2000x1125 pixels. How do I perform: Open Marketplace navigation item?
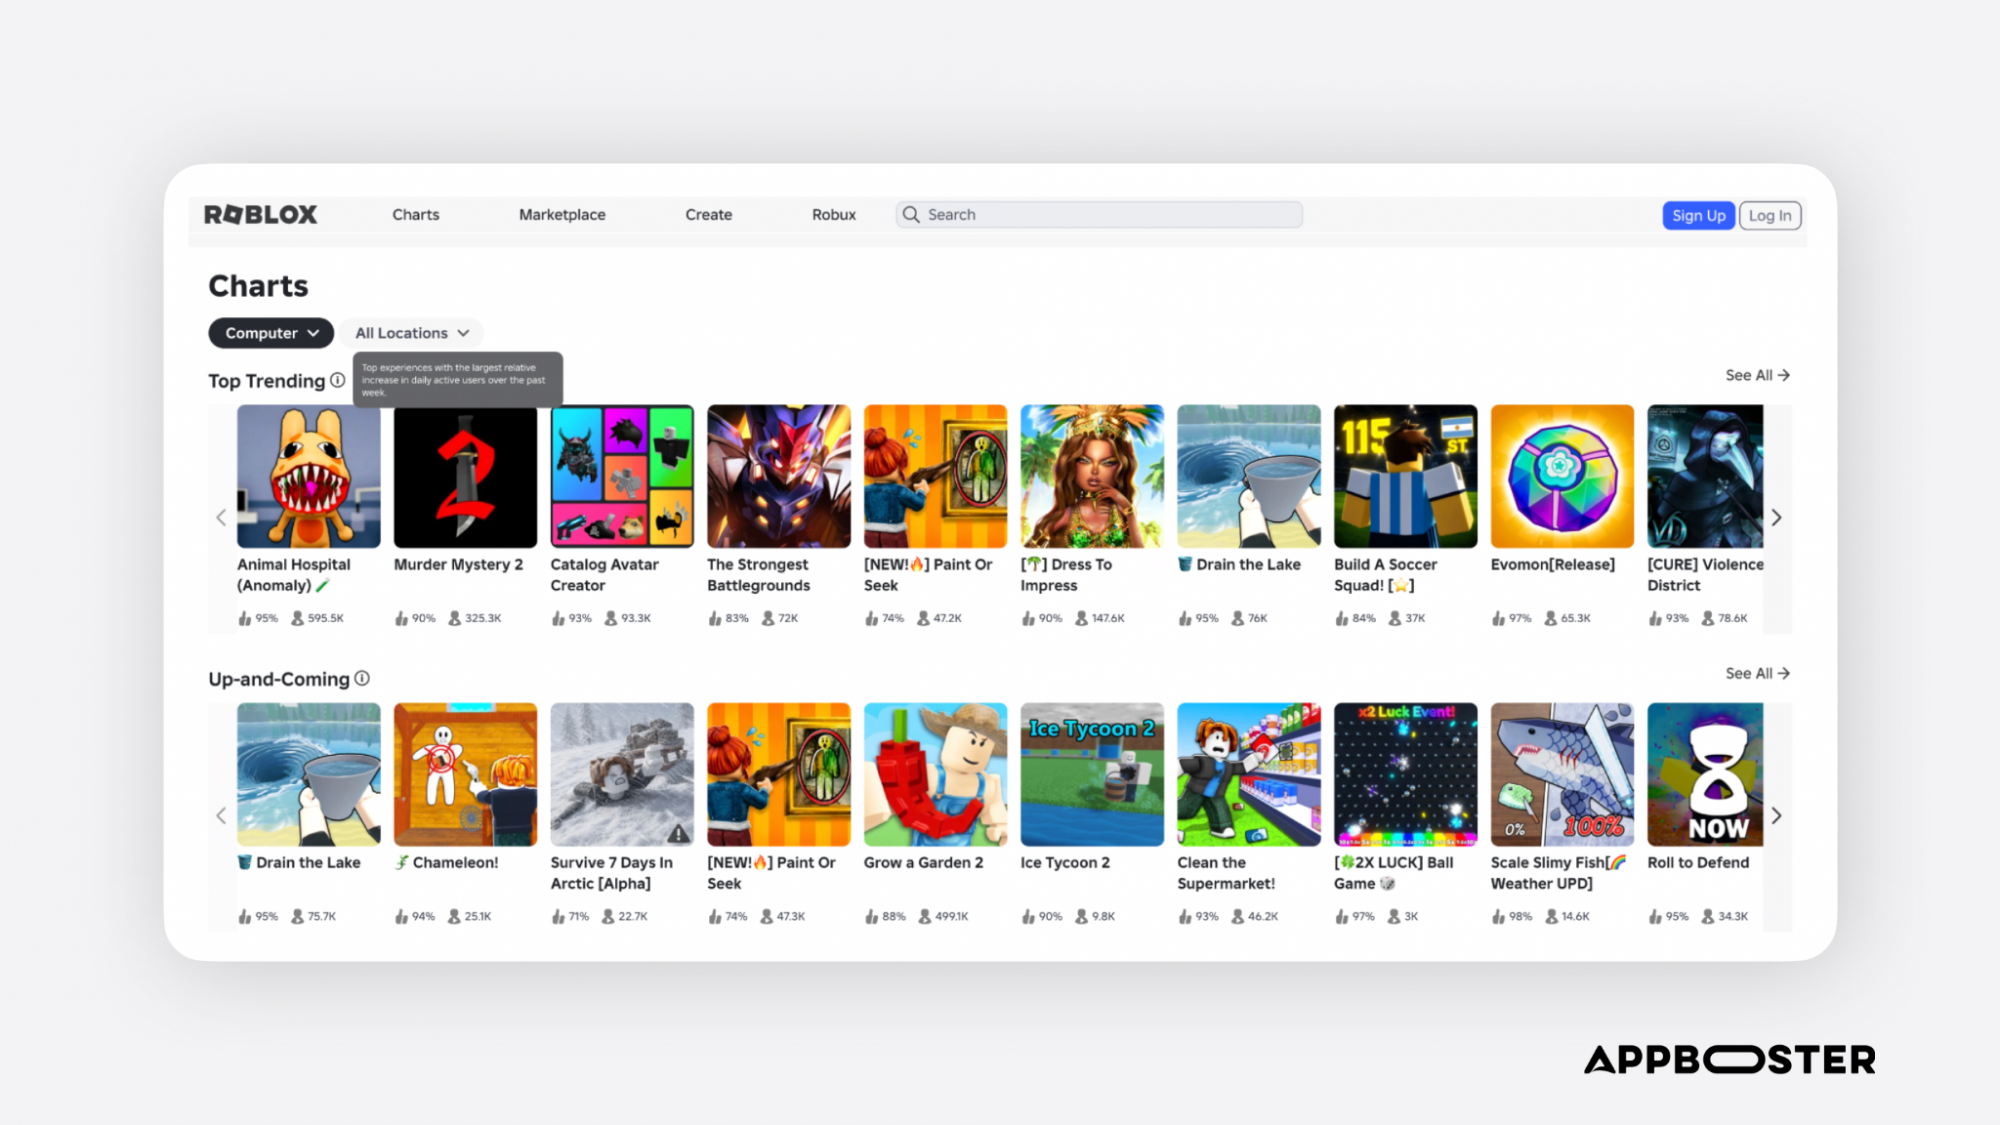click(x=562, y=215)
